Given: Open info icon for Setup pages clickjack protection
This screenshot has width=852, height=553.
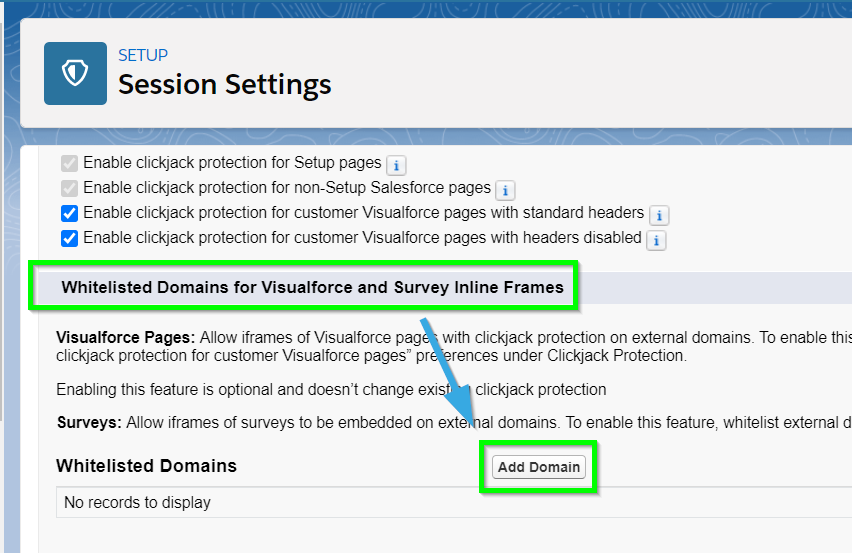Looking at the screenshot, I should pos(396,165).
